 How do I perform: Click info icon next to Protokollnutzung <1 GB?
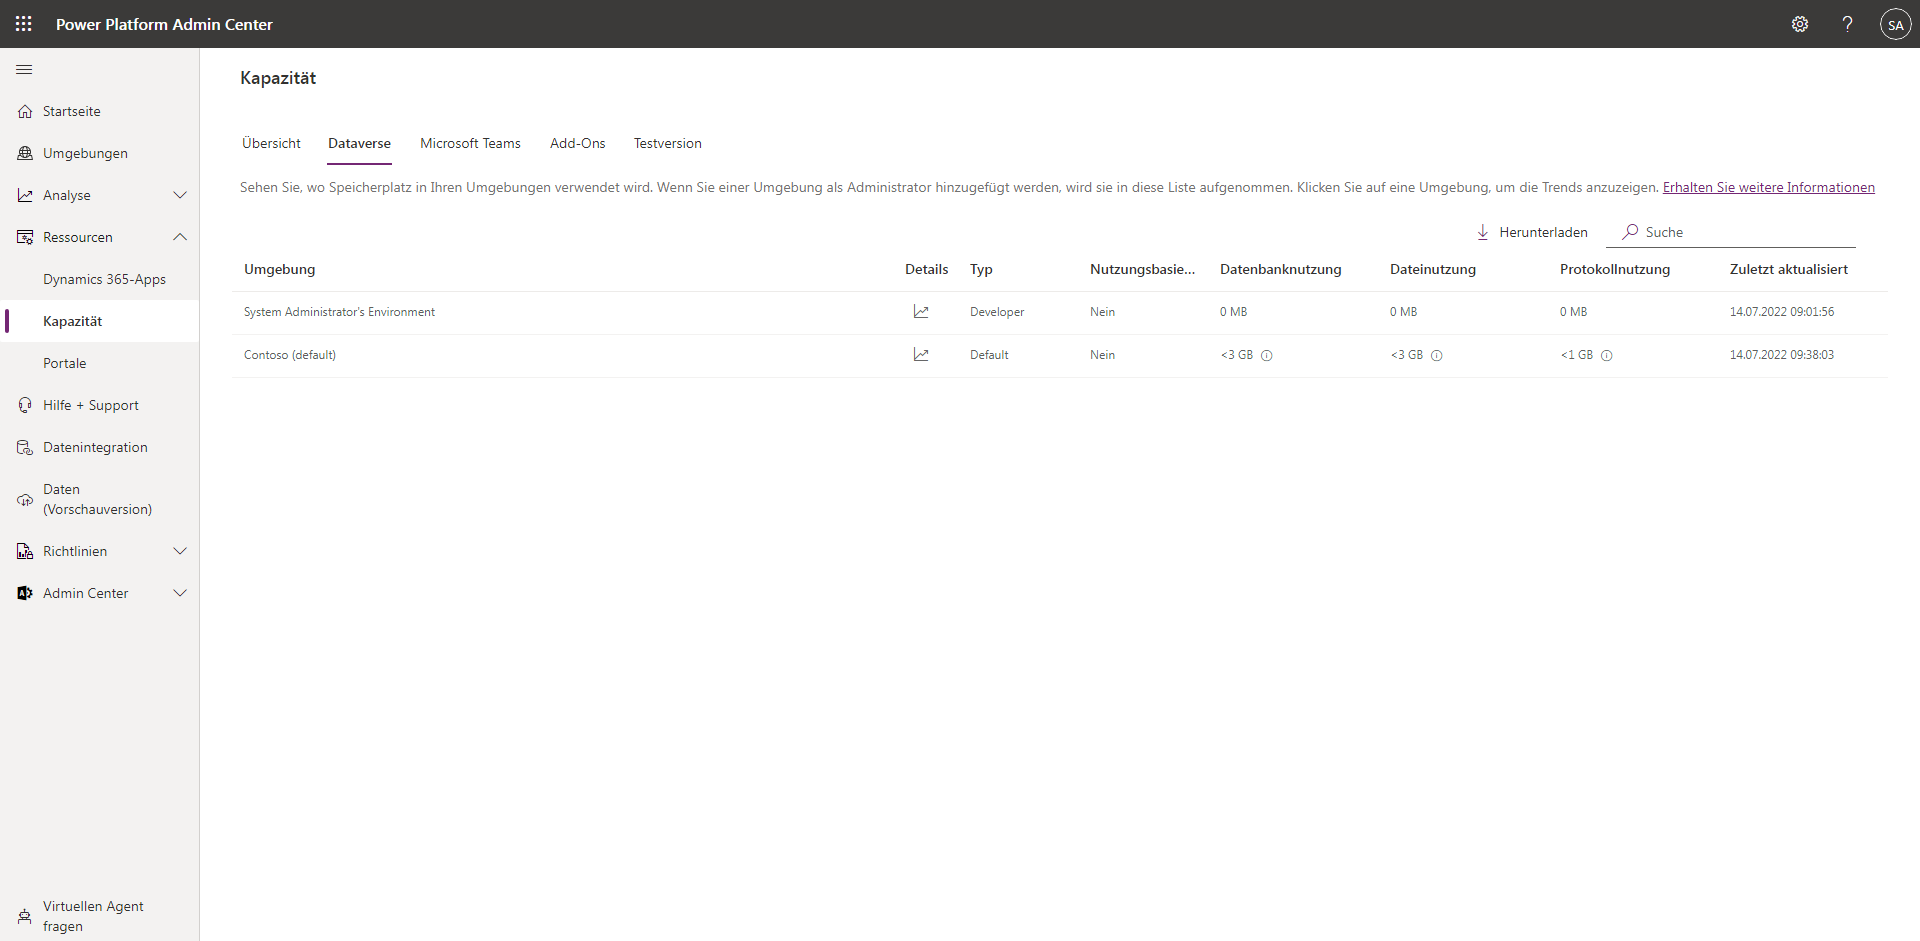[x=1606, y=356]
